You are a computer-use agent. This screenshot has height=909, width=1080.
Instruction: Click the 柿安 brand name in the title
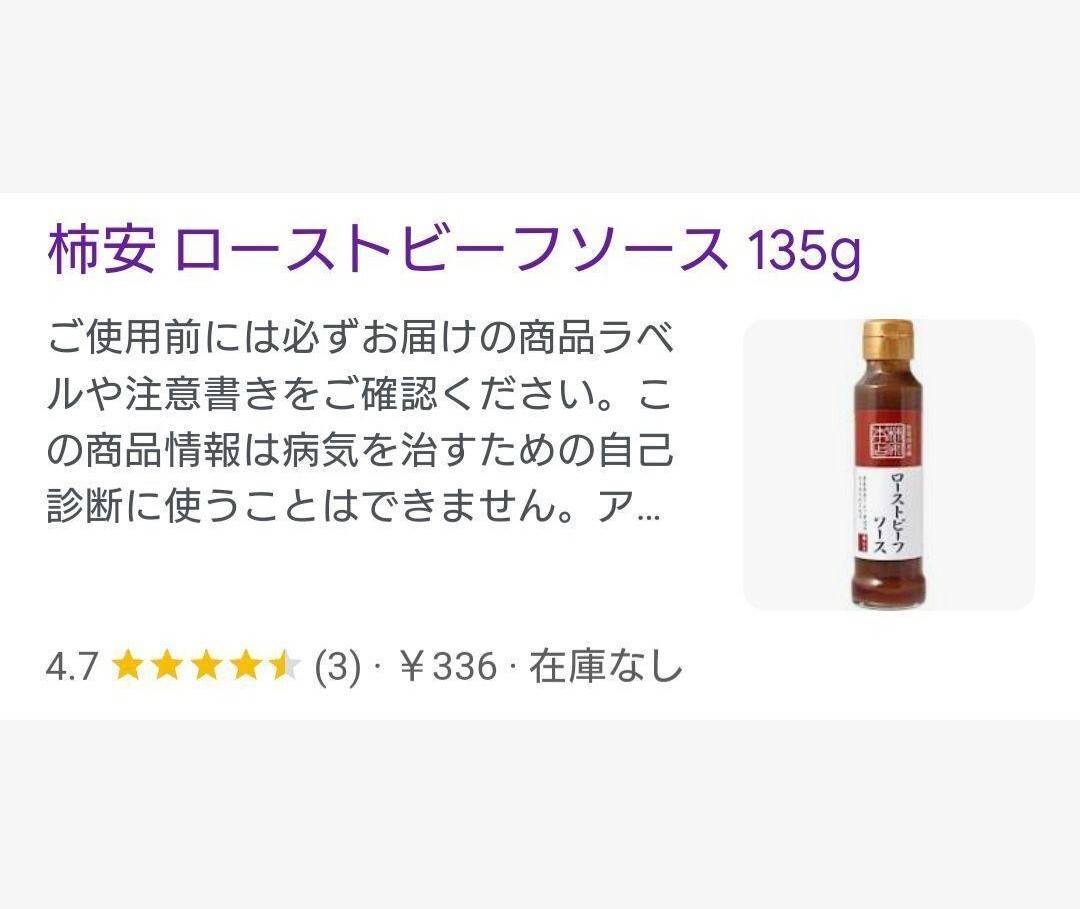pos(101,249)
